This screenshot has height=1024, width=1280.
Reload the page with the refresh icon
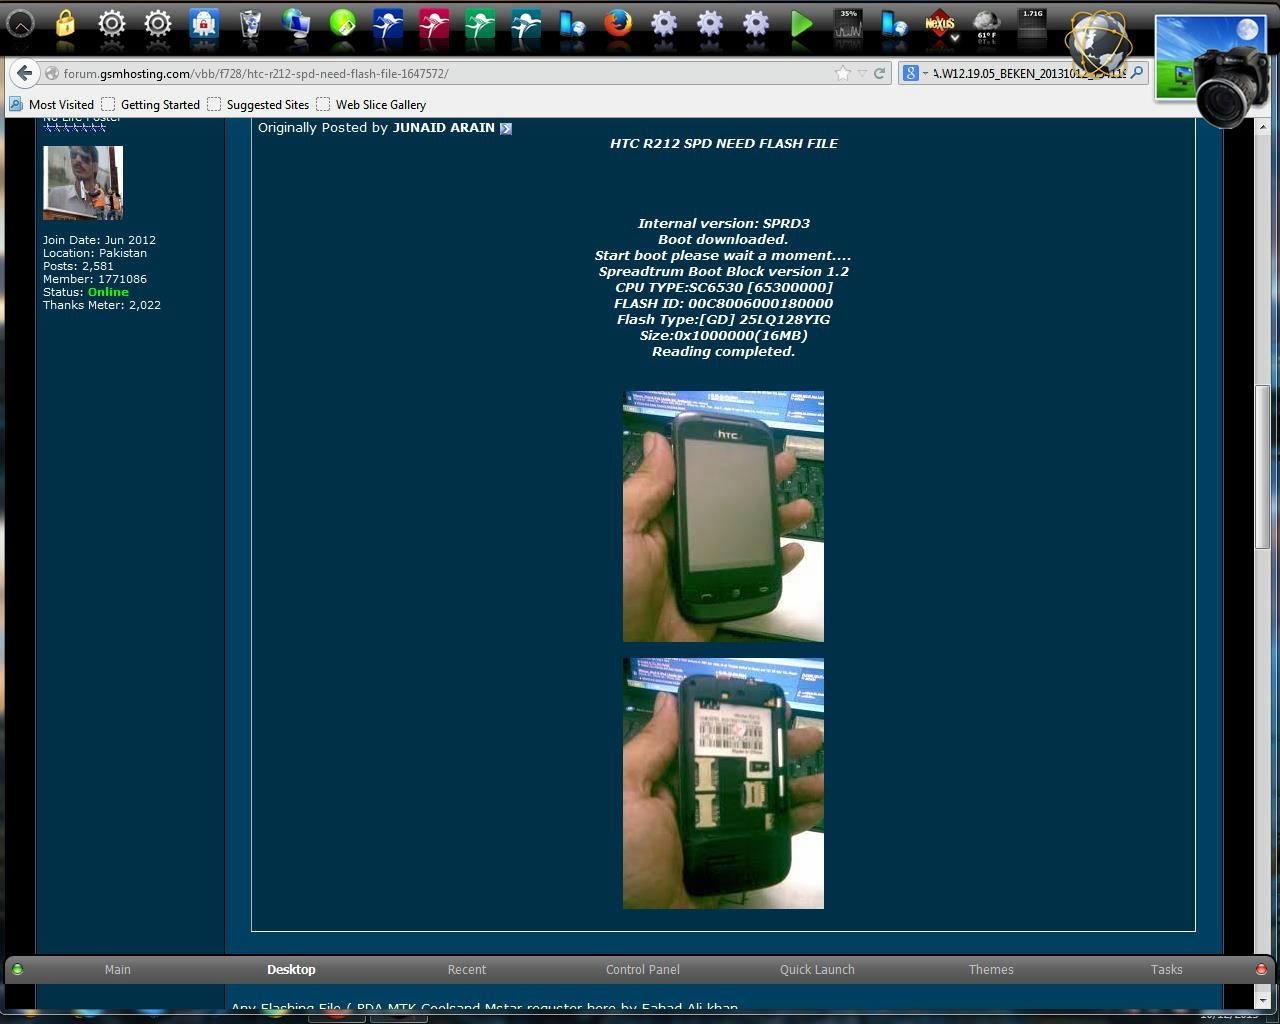pos(879,73)
